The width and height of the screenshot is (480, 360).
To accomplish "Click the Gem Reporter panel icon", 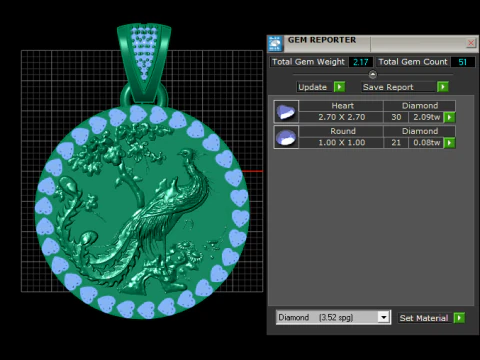I will pyautogui.click(x=275, y=44).
